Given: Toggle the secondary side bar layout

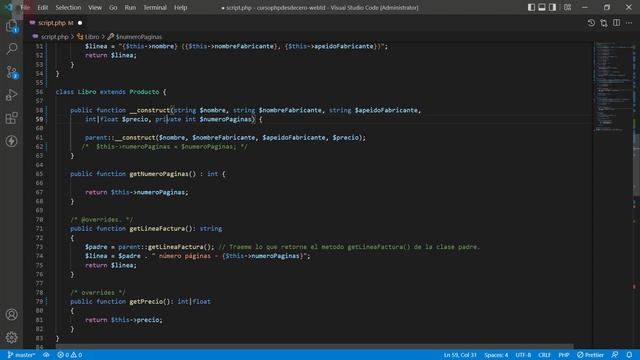Looking at the screenshot, I should tap(552, 7).
